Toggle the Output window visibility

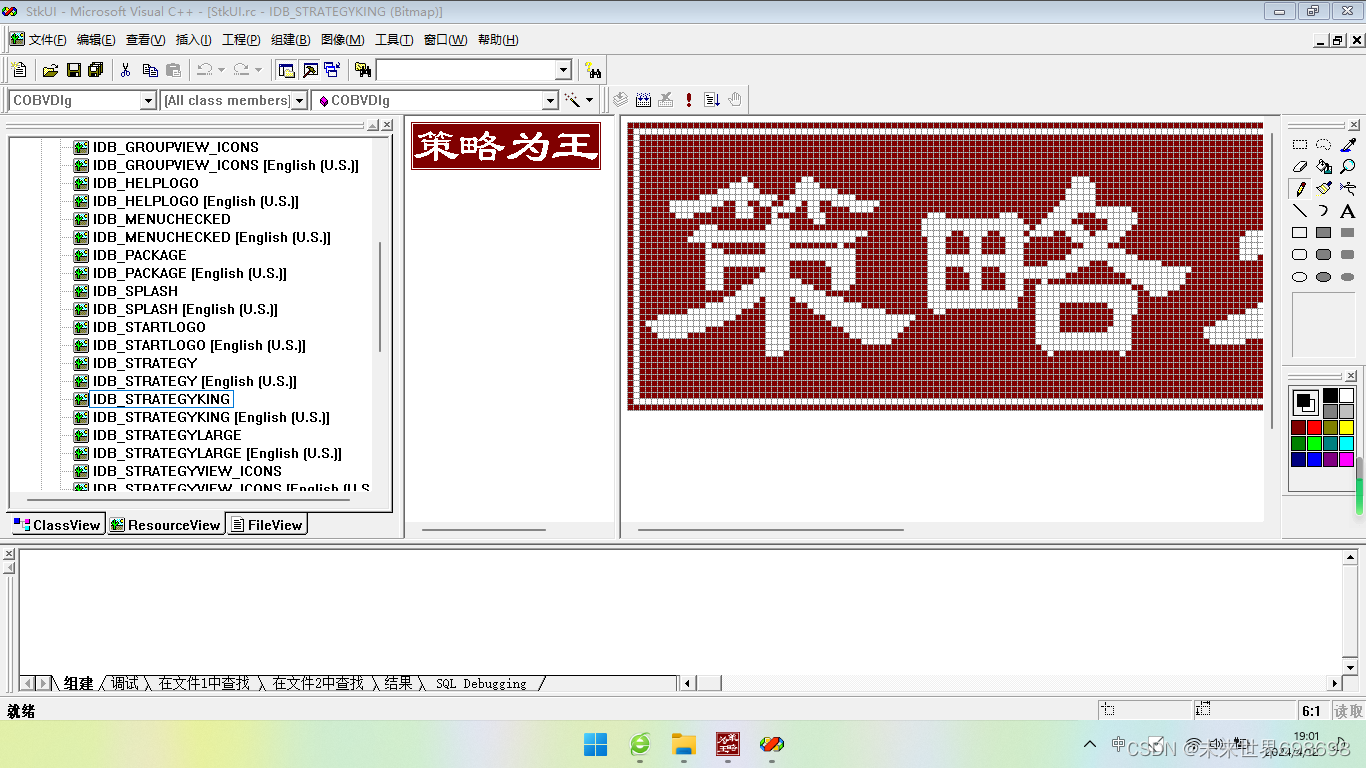[310, 69]
